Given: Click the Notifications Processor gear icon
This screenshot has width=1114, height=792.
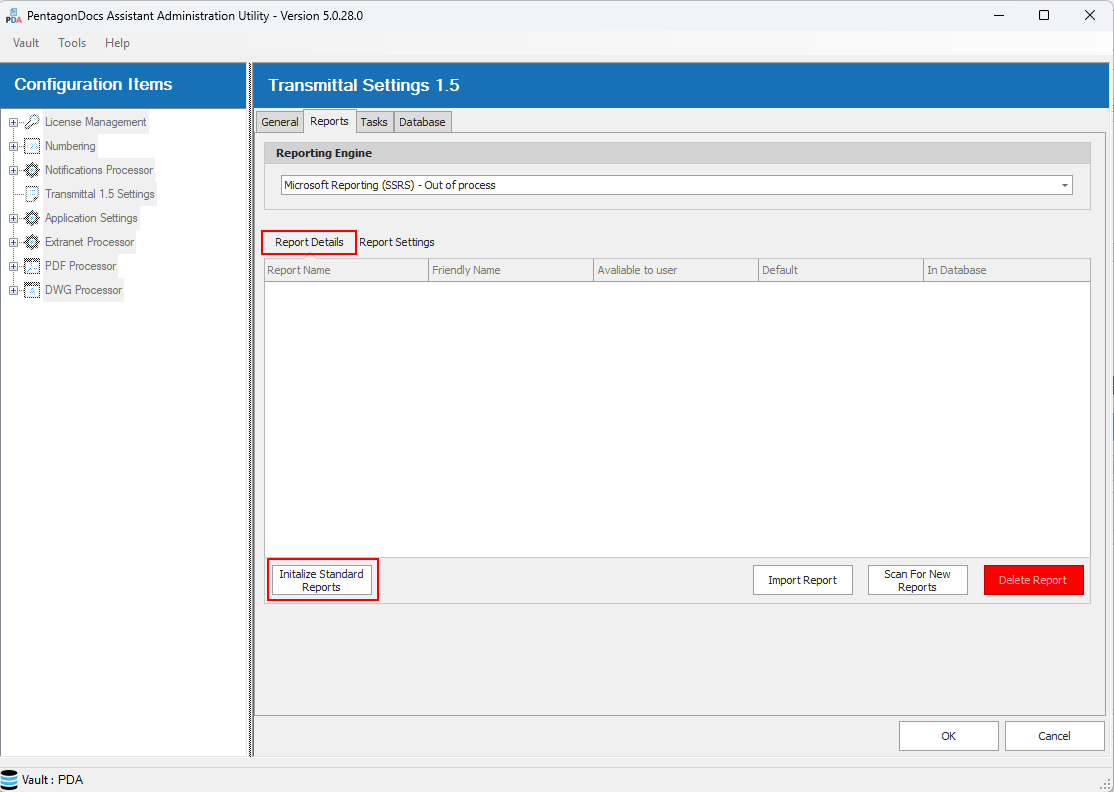Looking at the screenshot, I should [32, 170].
